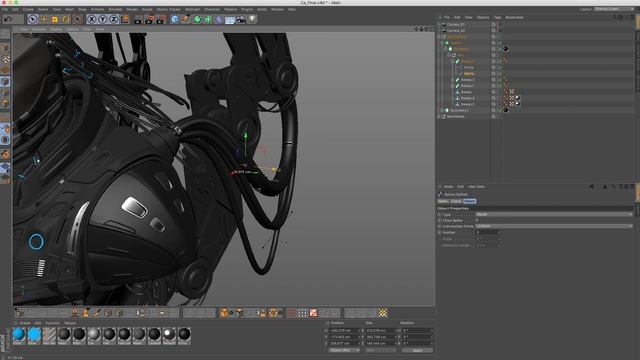
Task: Open the Simulate menu in menu bar
Action: pos(115,9)
